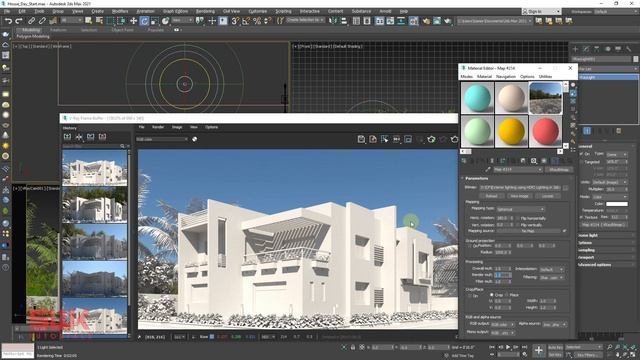
Task: Click the region render icon in frame buffer
Action: (408, 140)
